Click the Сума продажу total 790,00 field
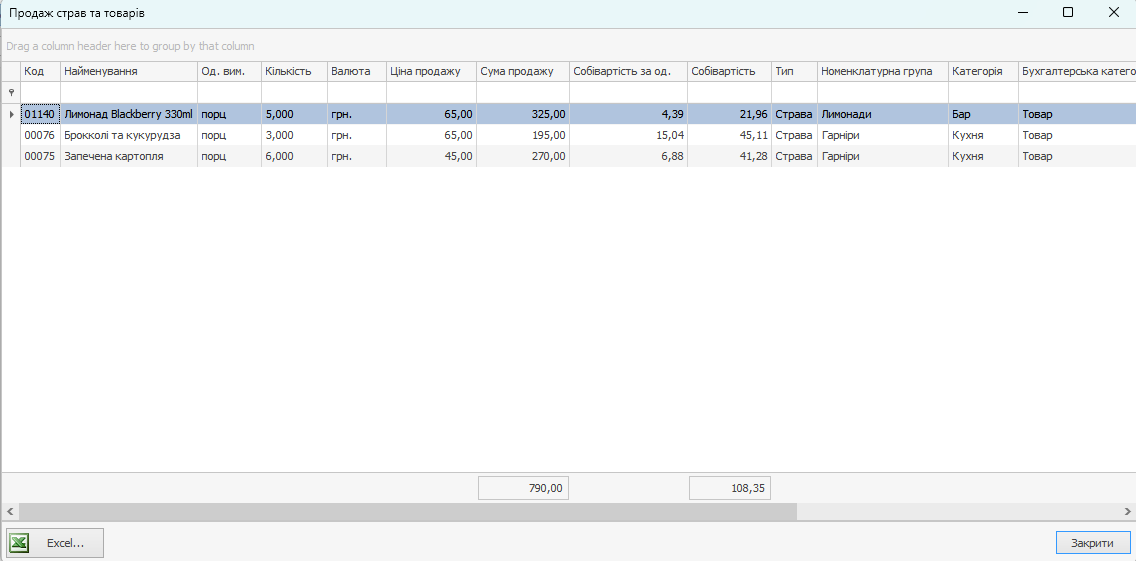Viewport: 1136px width, 561px height. [523, 488]
